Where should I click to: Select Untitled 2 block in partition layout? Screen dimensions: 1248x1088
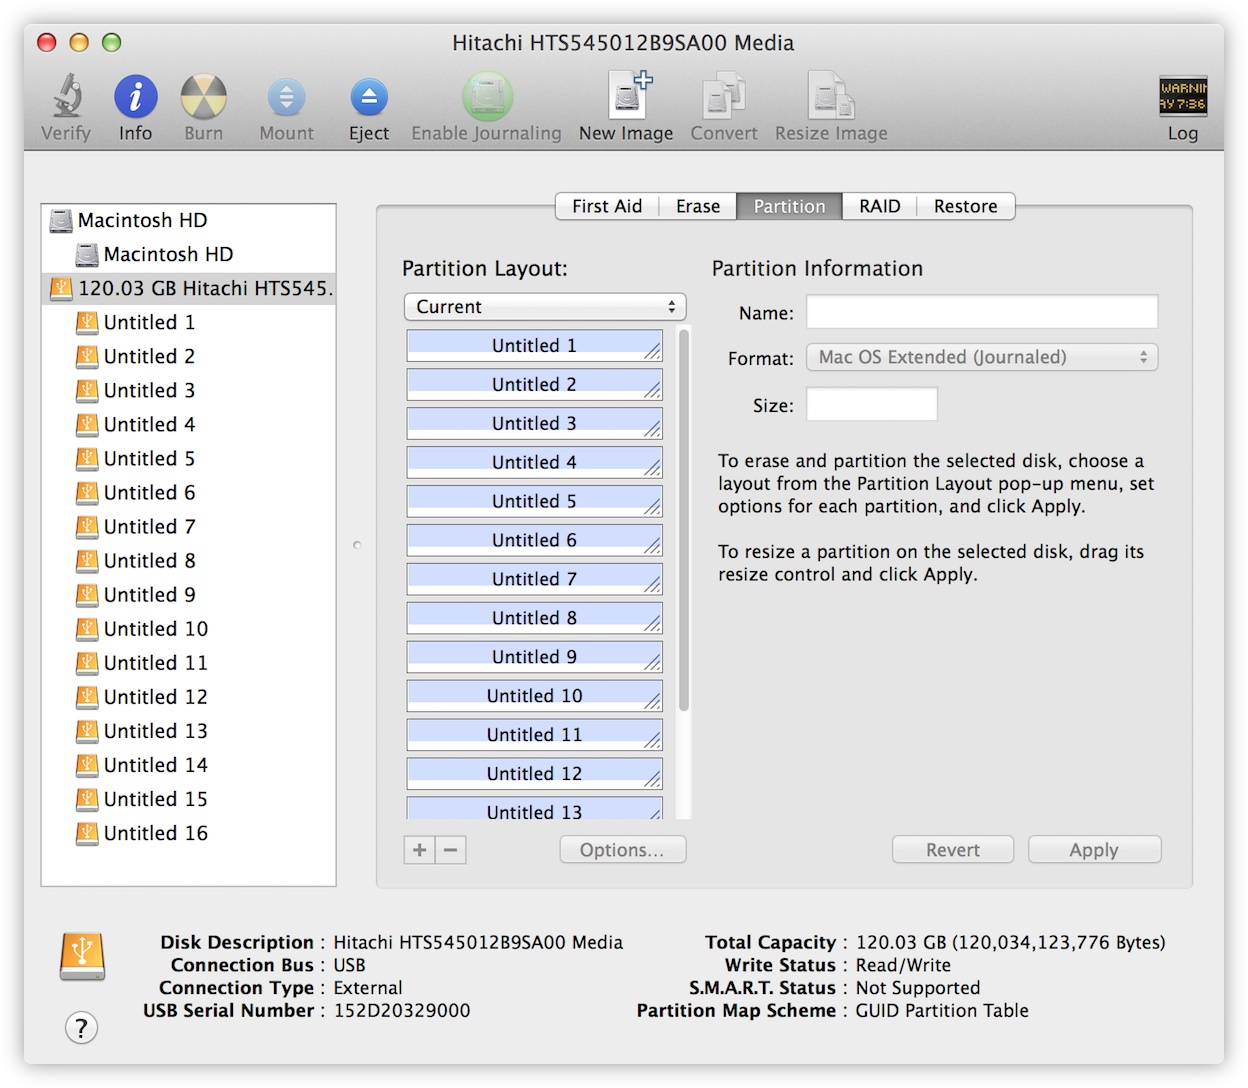[534, 384]
